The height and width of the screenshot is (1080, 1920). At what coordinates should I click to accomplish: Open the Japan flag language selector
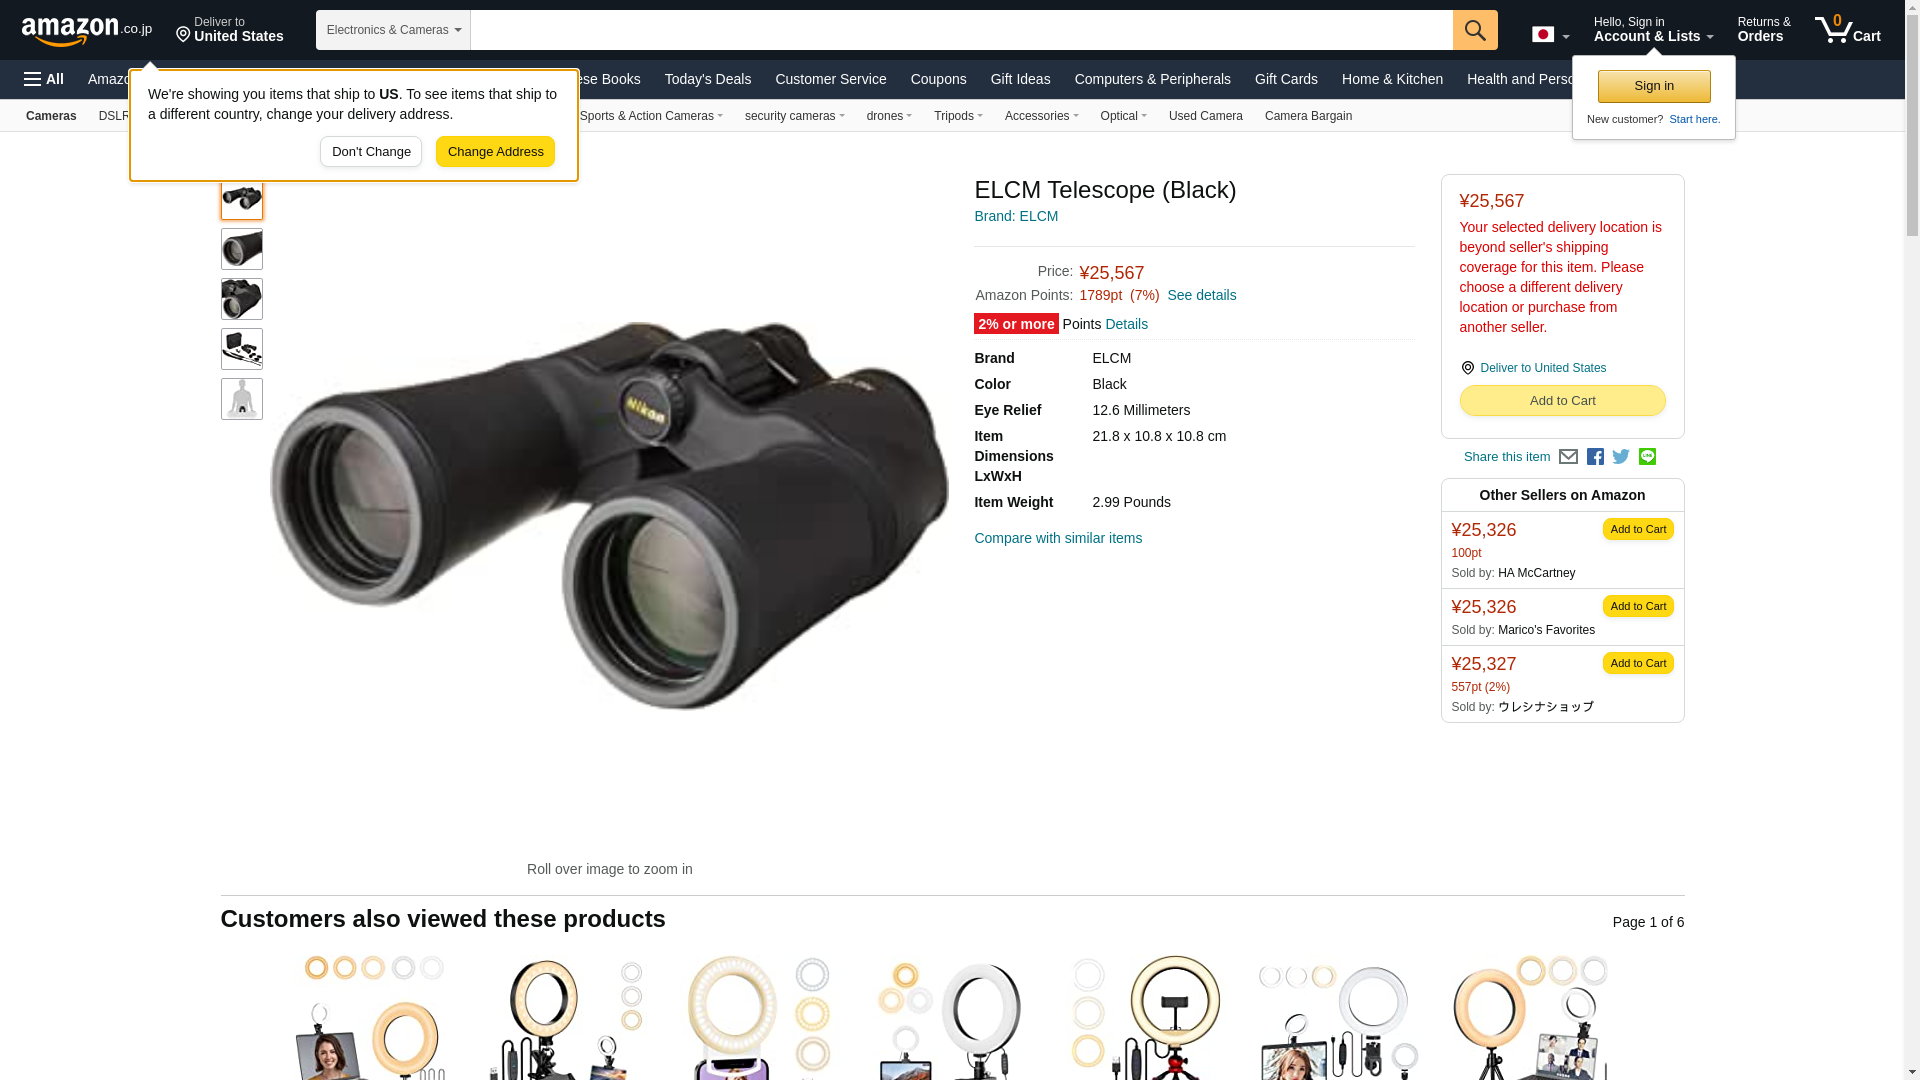pos(1550,35)
